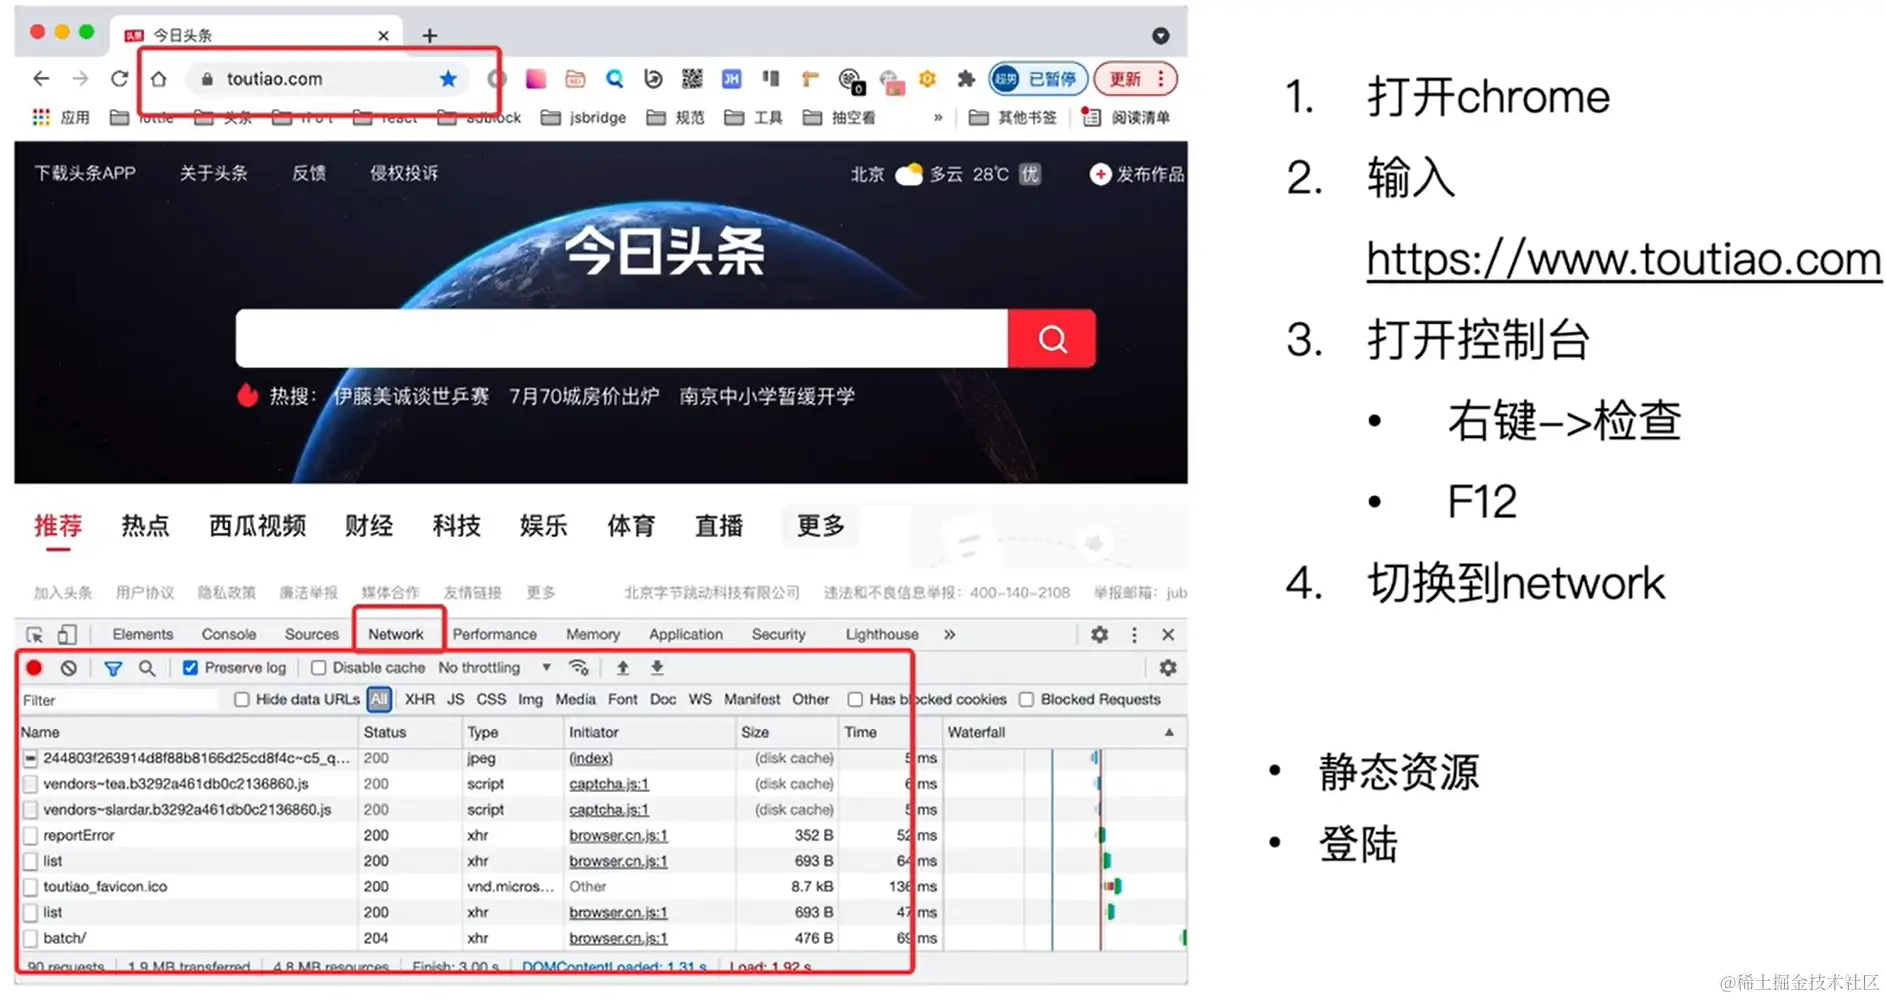Check the Hide data URLs option
The image size is (1886, 999).
coord(241,699)
